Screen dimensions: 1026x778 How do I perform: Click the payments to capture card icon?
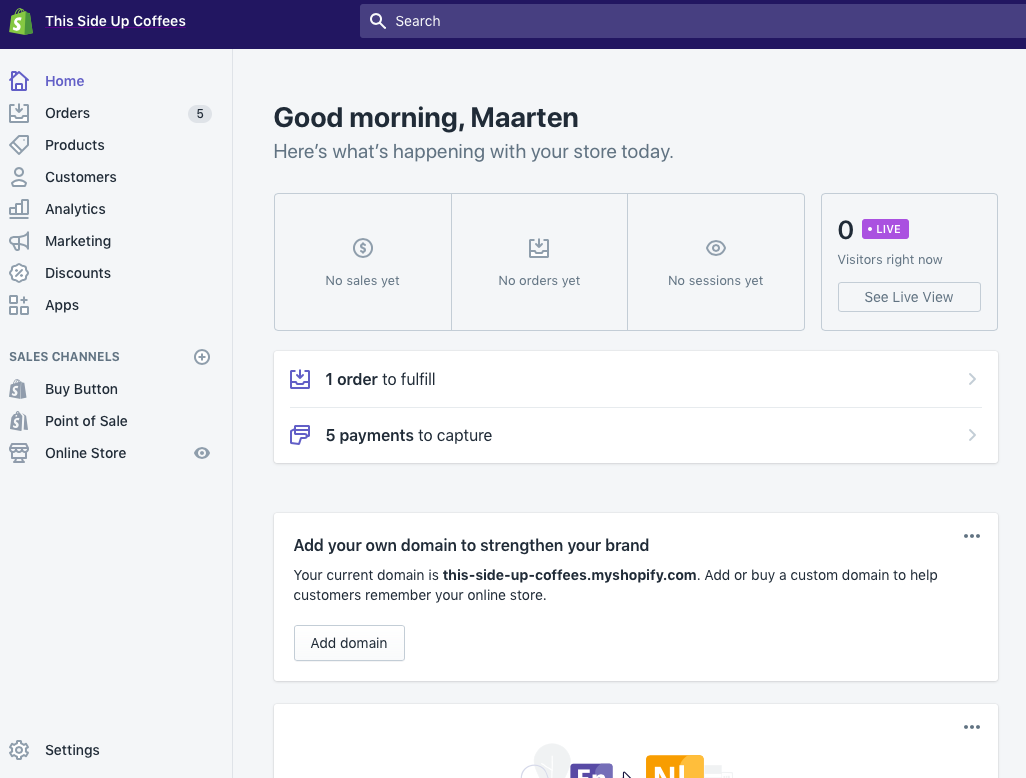coord(300,435)
